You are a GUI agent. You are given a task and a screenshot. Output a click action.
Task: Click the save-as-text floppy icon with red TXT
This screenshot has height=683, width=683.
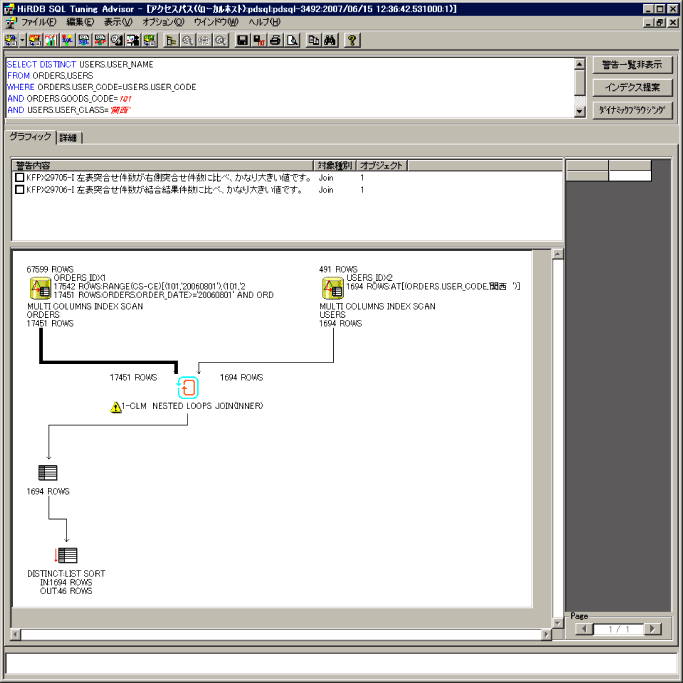click(259, 41)
